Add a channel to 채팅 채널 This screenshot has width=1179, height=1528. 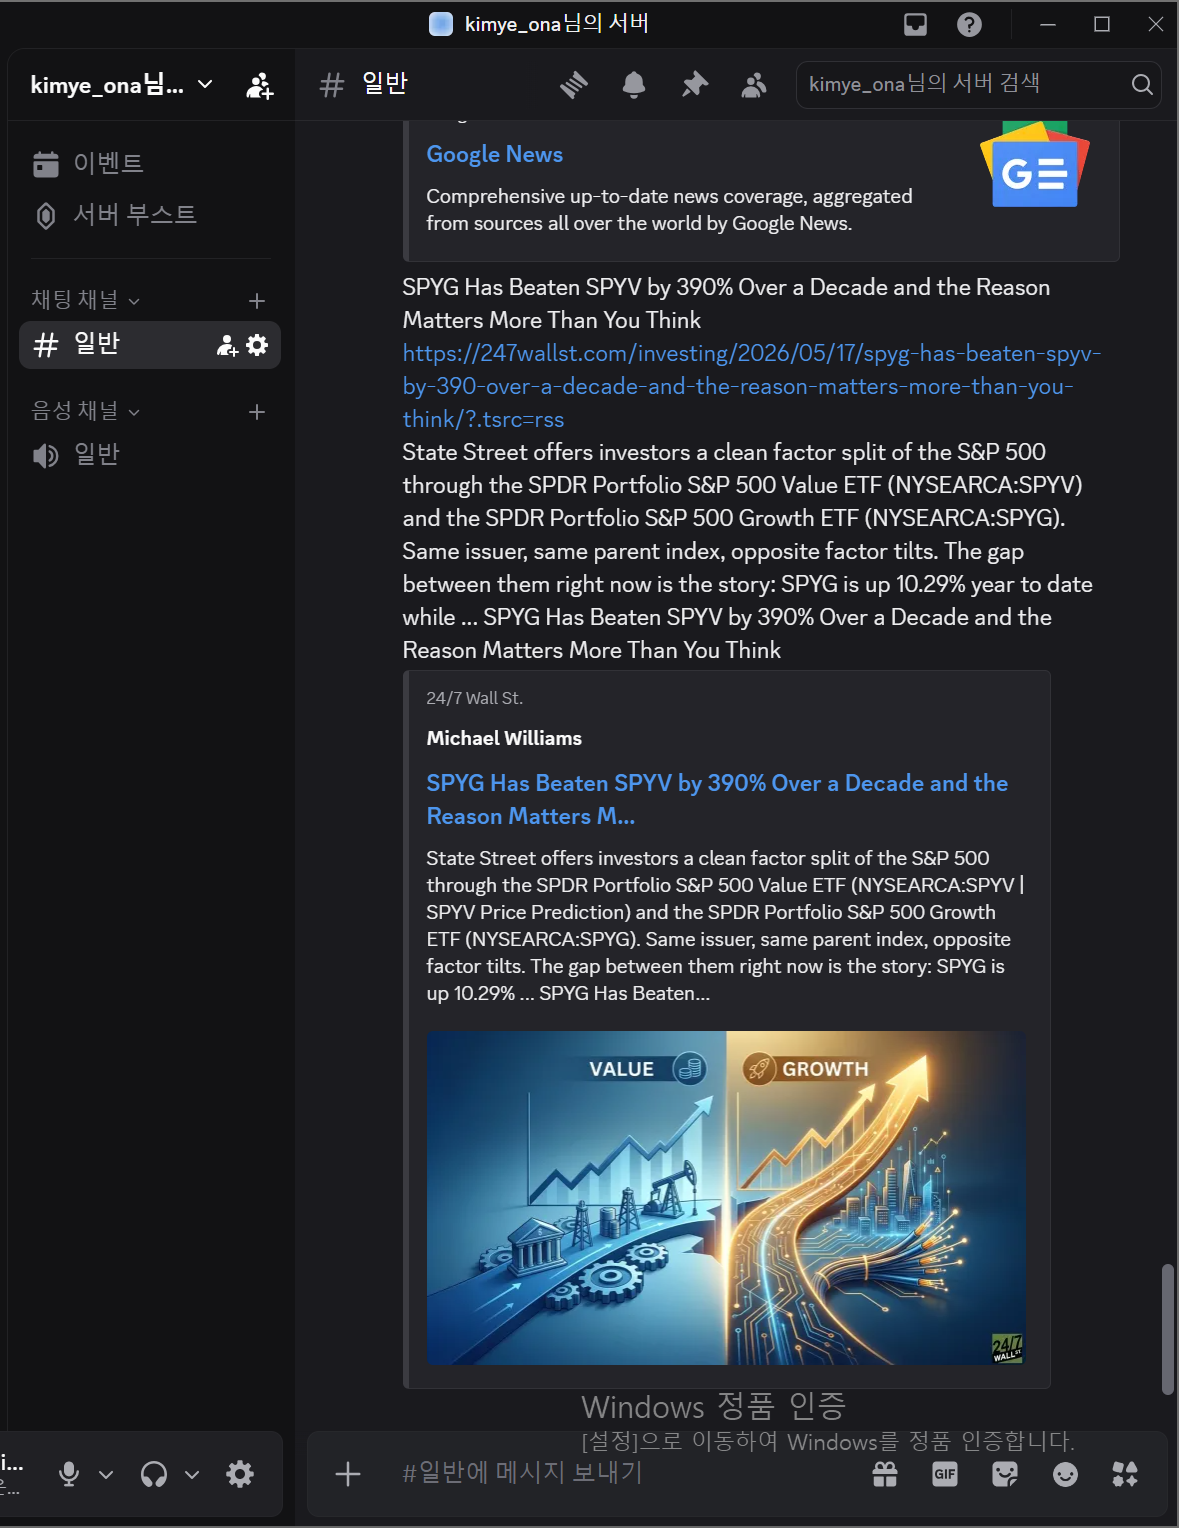(x=257, y=301)
